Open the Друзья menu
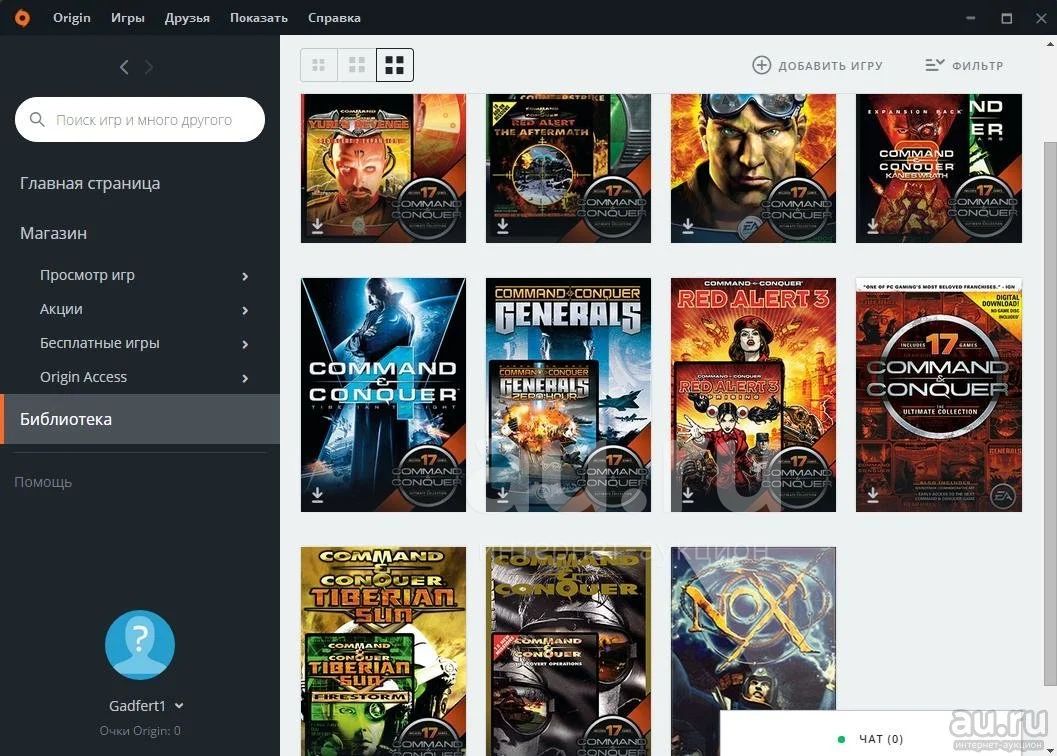1057x756 pixels. pos(187,18)
